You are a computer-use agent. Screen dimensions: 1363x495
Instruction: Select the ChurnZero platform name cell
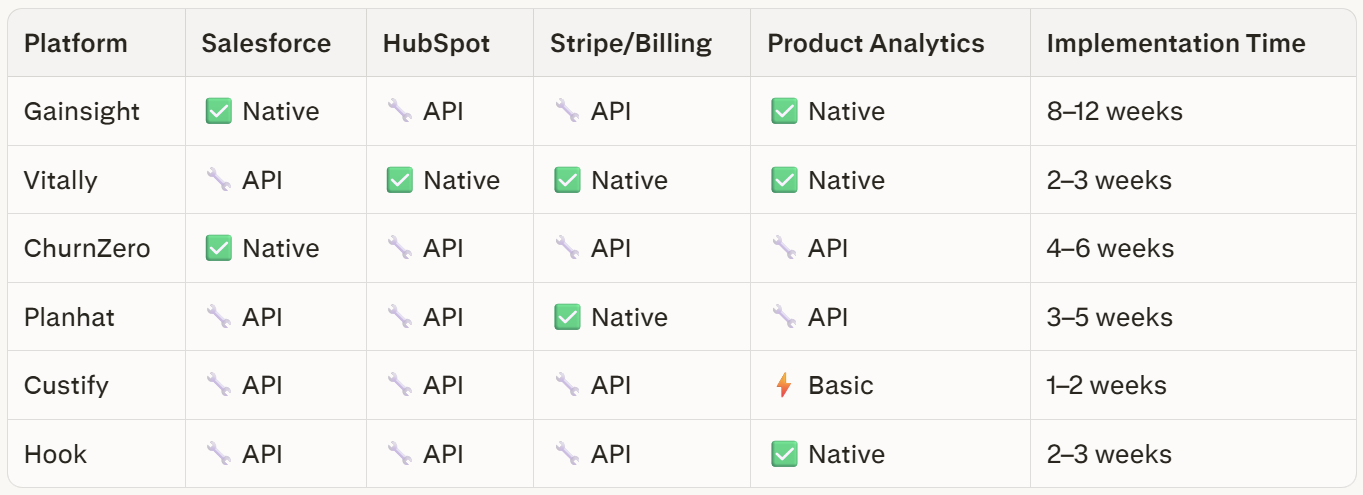point(87,248)
